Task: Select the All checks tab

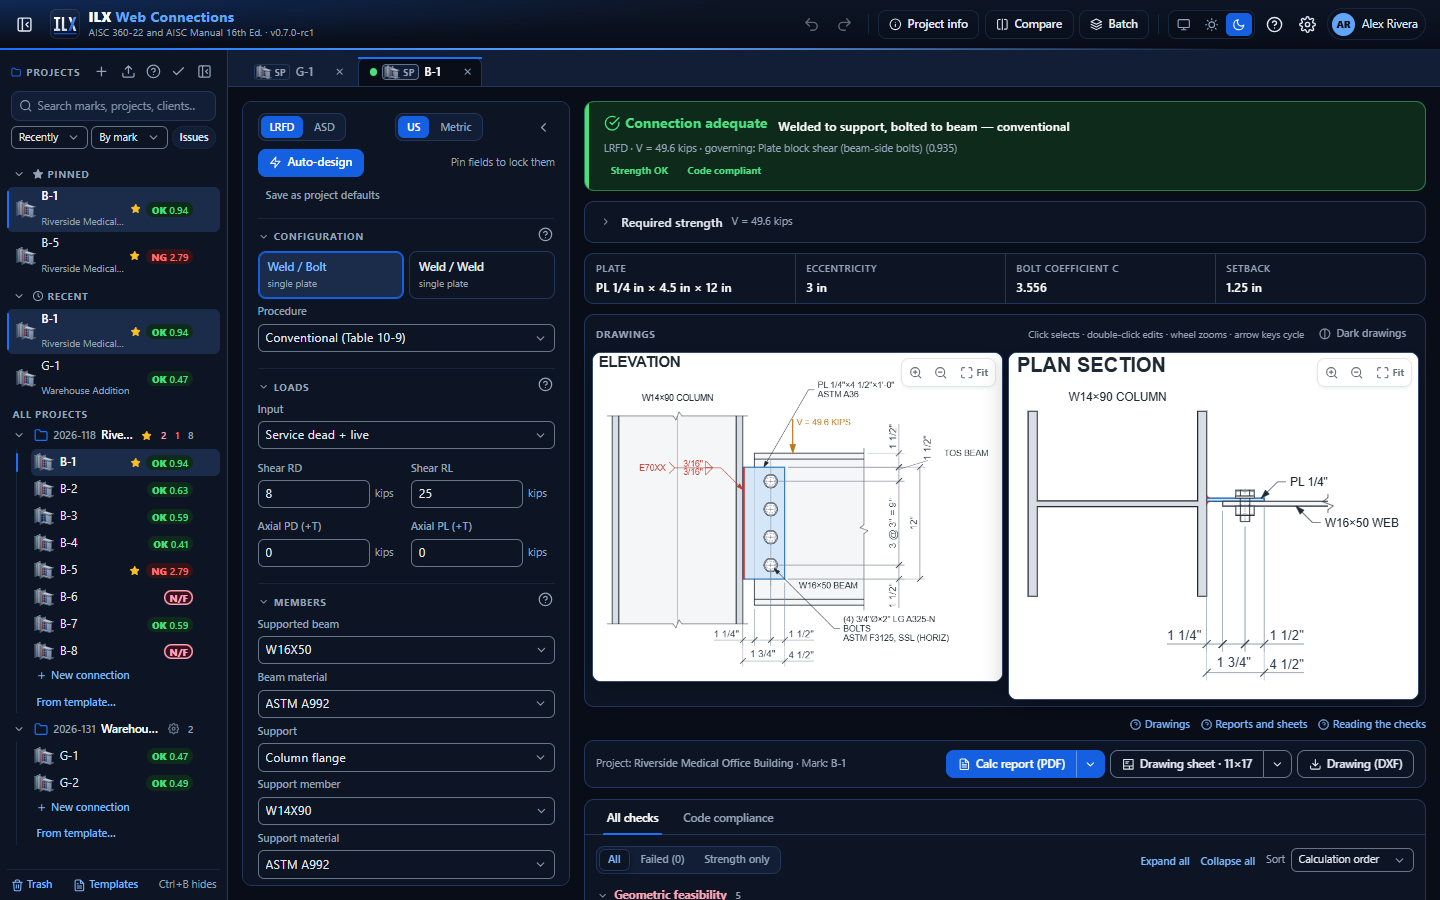Action: 632,818
